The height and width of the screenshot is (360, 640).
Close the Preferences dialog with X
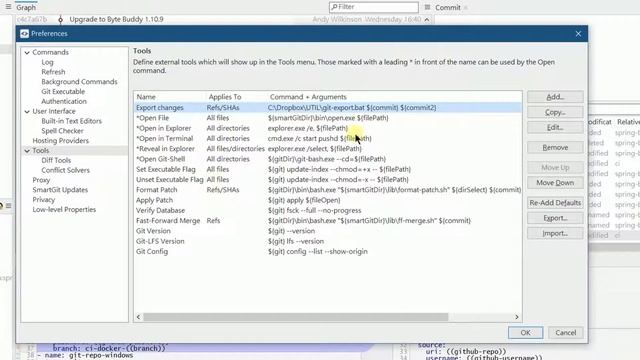(578, 34)
